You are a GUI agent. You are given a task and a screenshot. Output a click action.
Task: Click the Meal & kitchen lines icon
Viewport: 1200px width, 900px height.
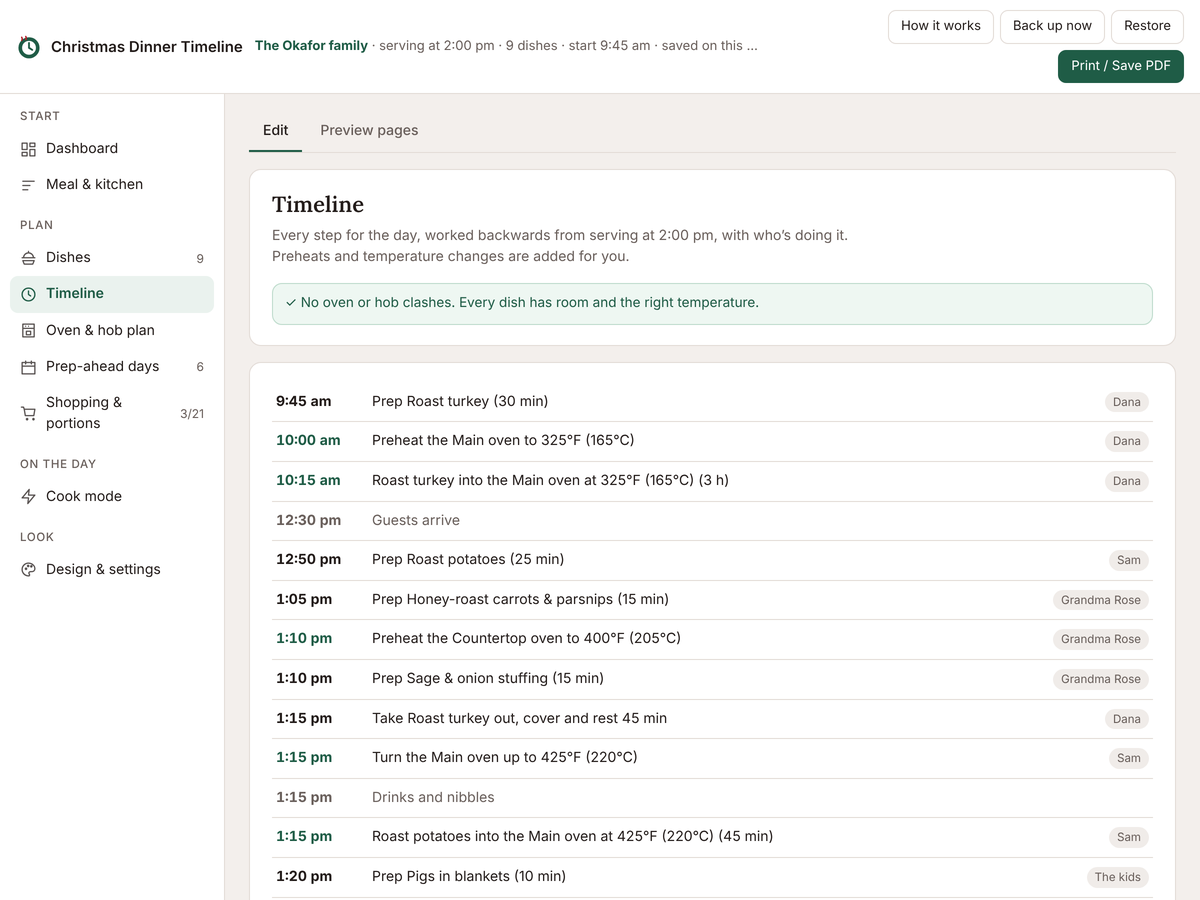point(28,185)
